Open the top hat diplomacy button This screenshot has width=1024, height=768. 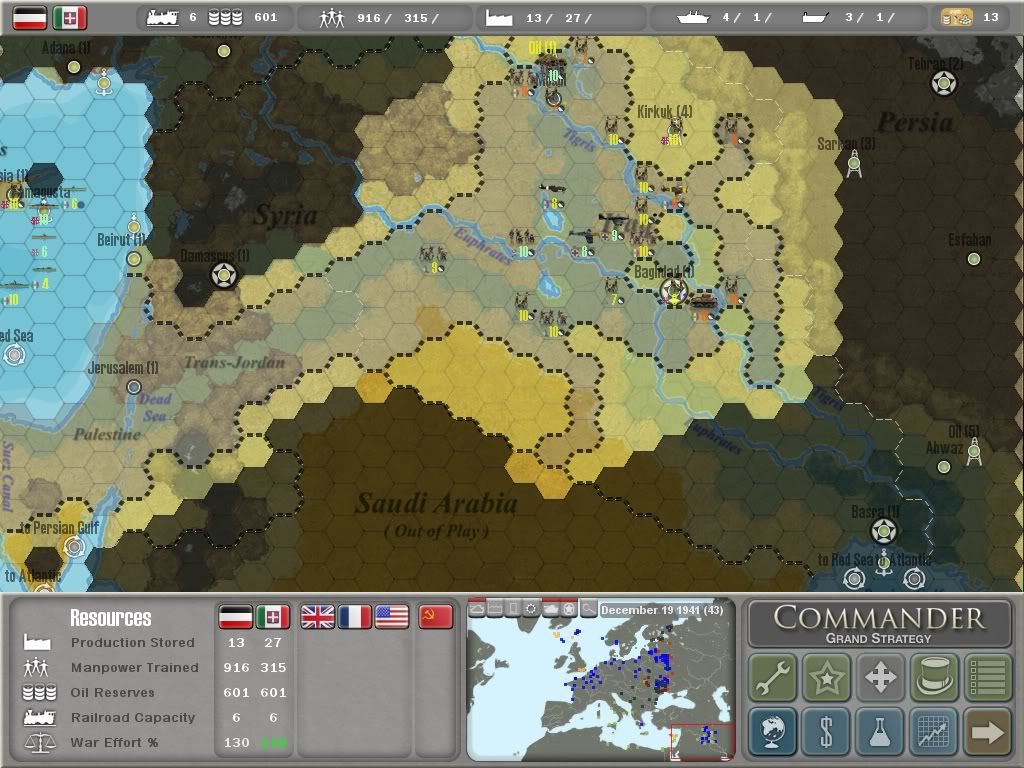pyautogui.click(x=934, y=677)
